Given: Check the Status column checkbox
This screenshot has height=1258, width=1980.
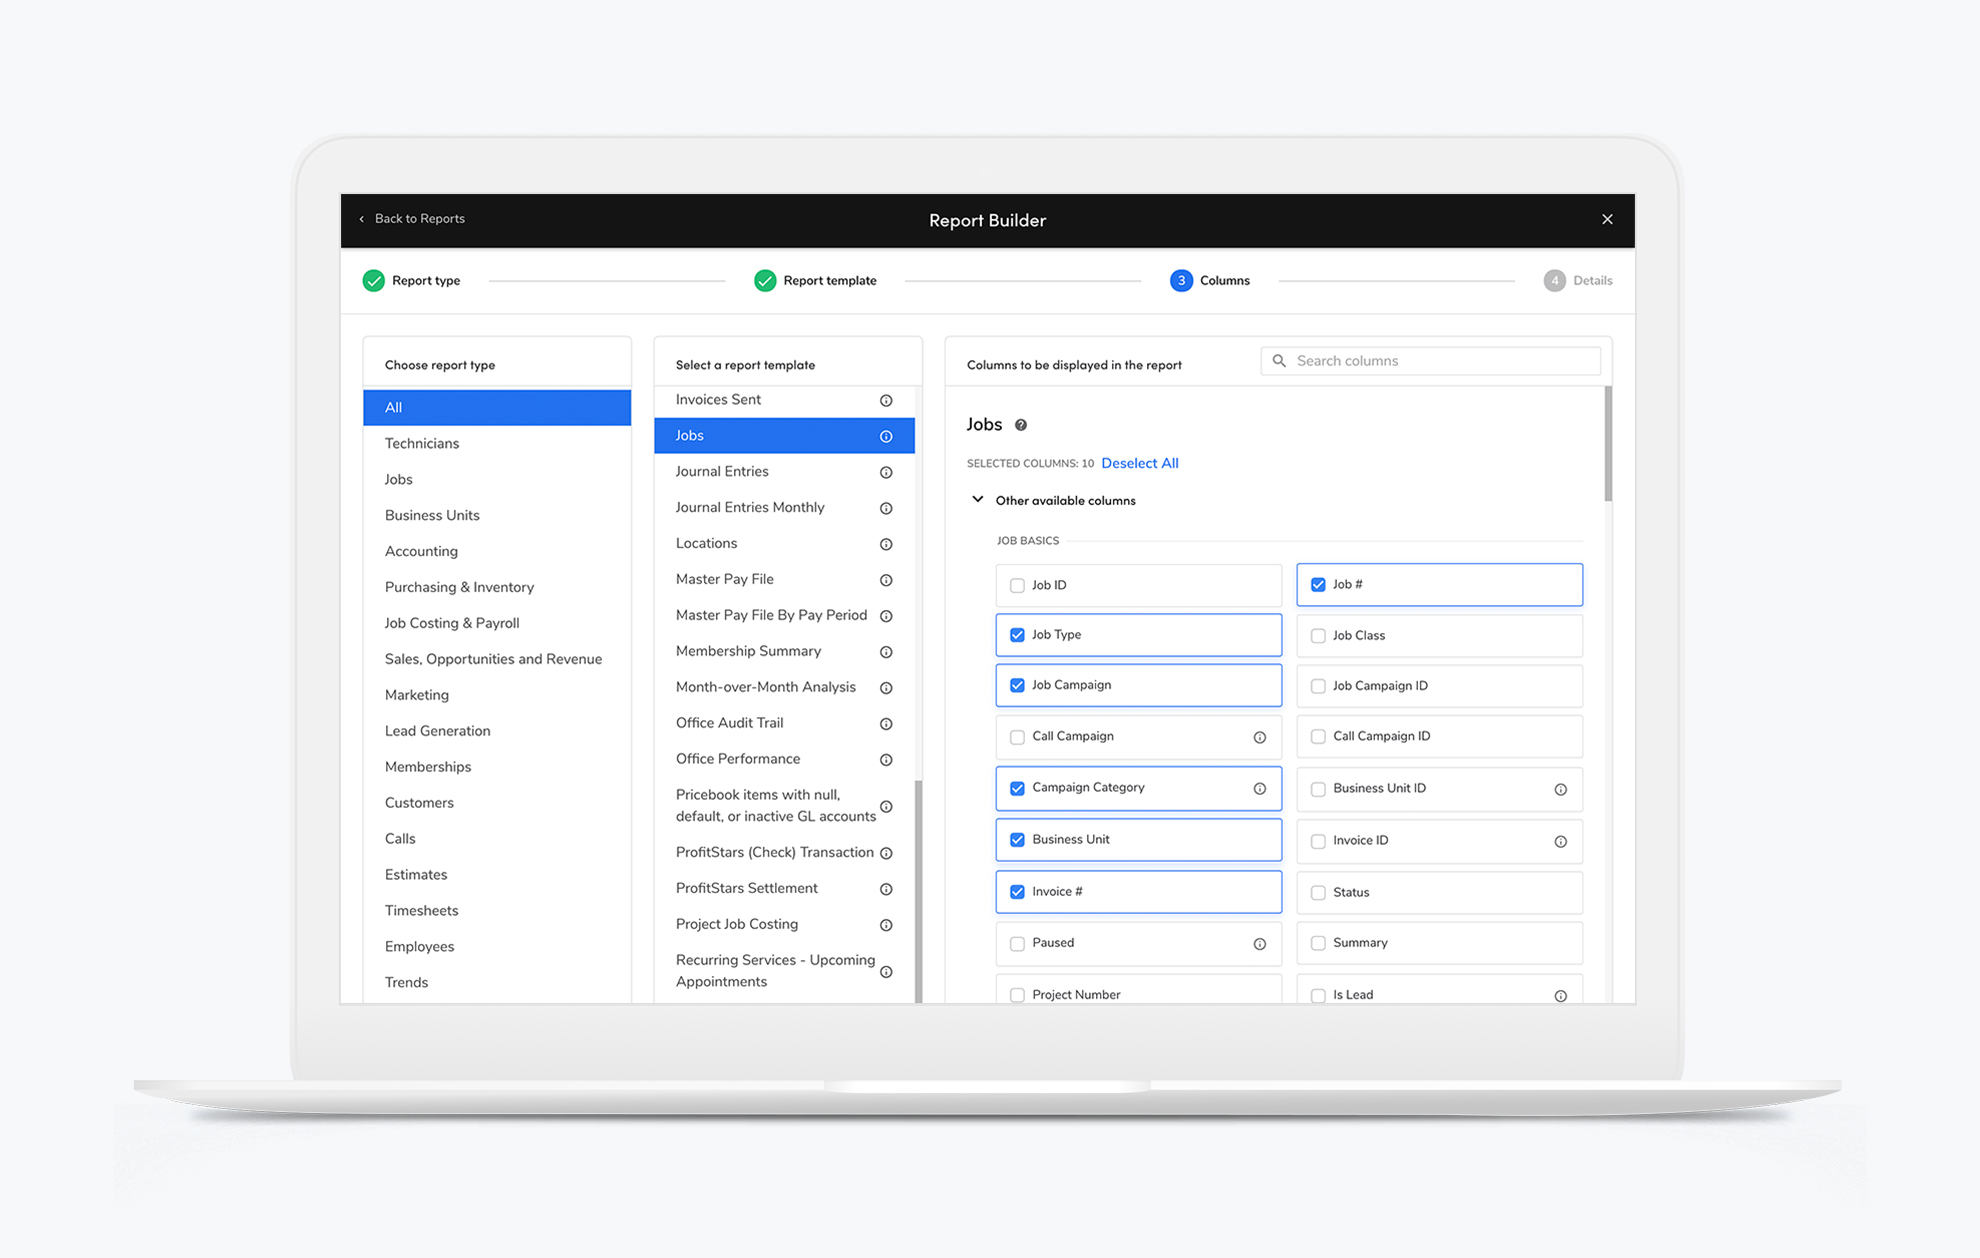Looking at the screenshot, I should (1318, 892).
